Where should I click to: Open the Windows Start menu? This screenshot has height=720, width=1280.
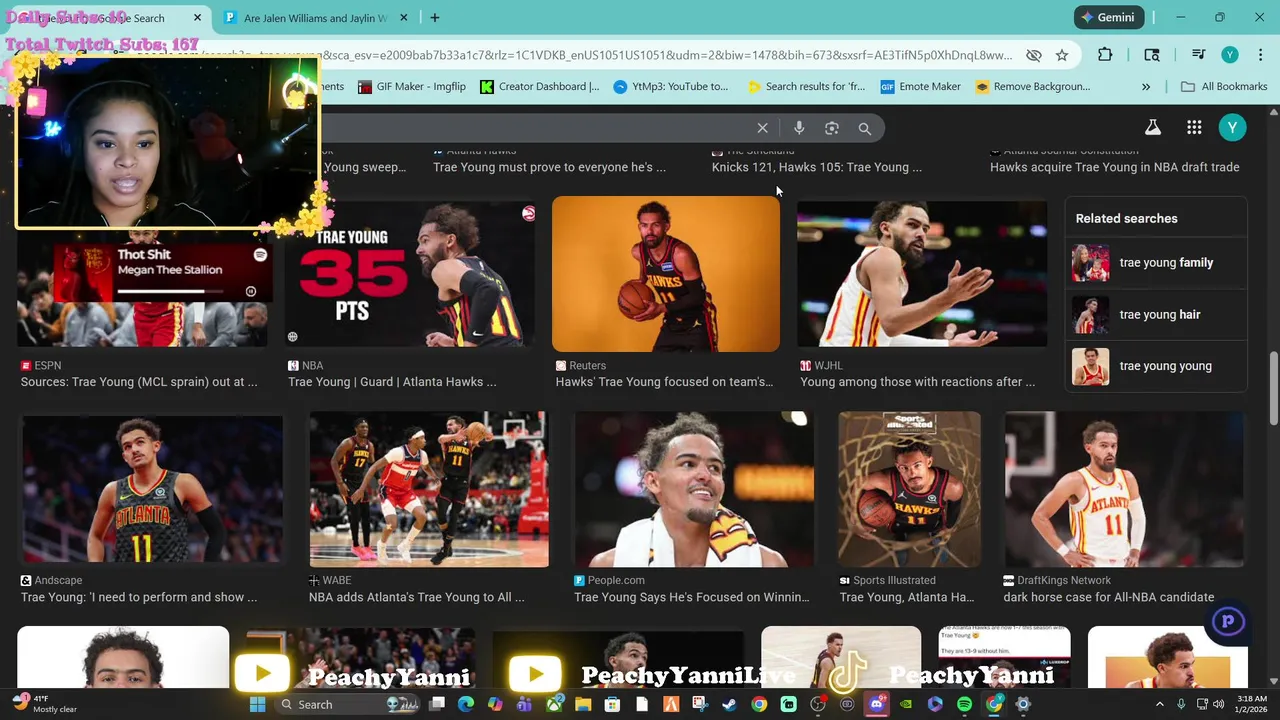(257, 705)
